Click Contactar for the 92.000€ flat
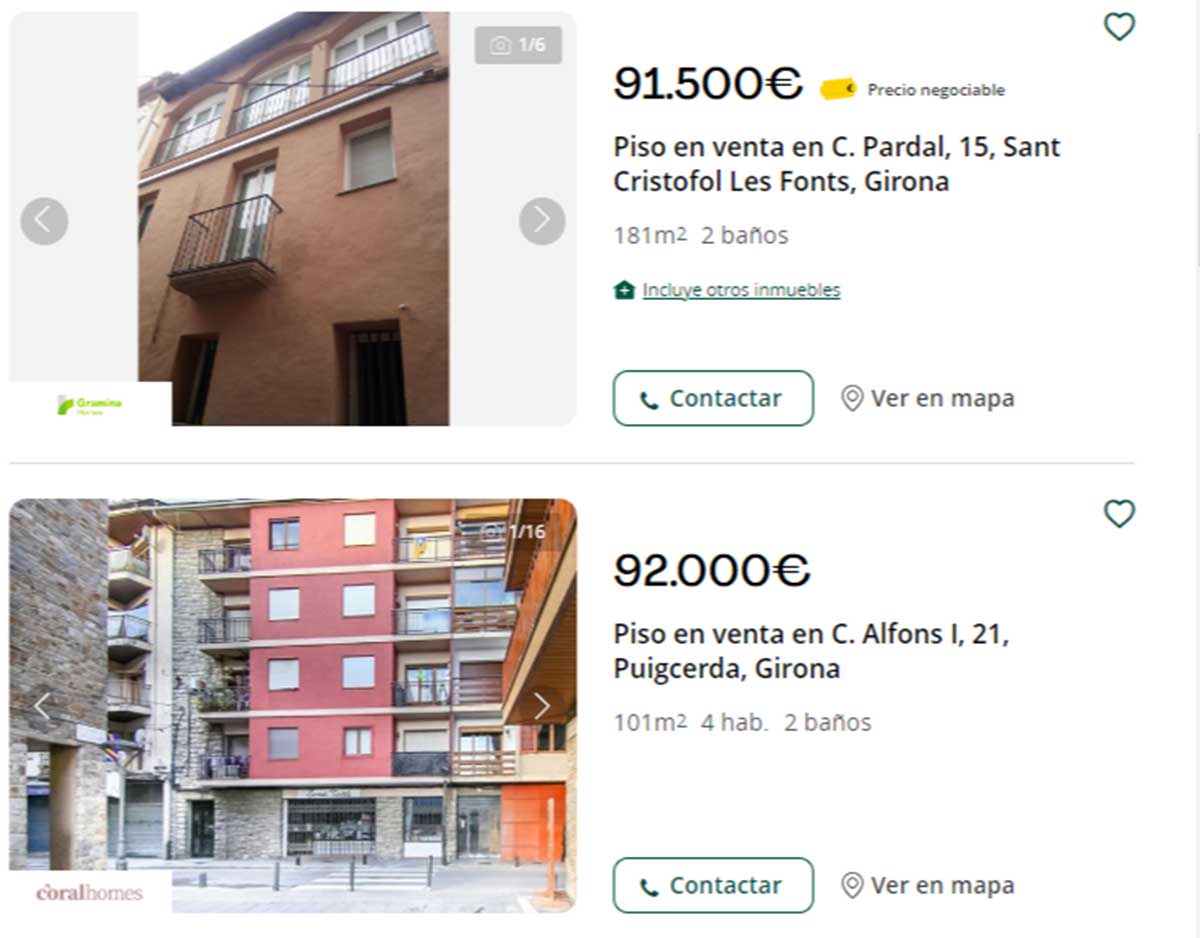 point(713,885)
